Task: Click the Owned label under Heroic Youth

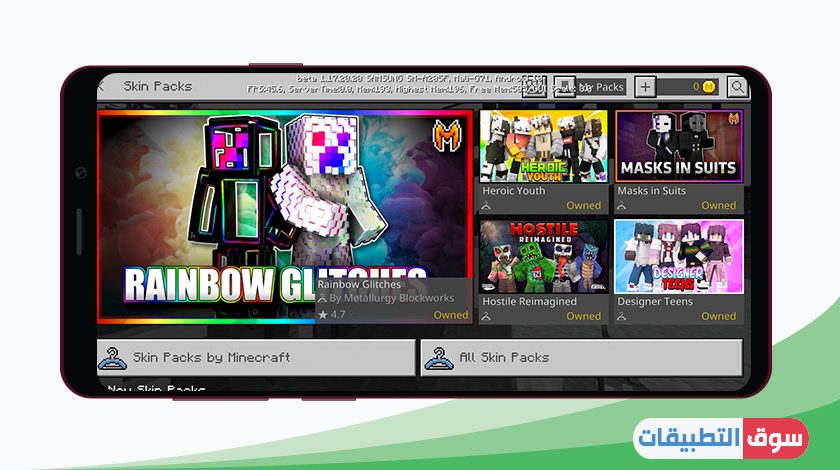Action: point(583,205)
